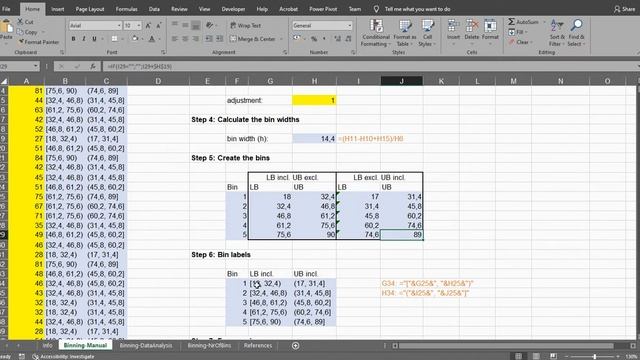This screenshot has height=360, width=640.
Task: Increase the font size
Action: pos(148,26)
